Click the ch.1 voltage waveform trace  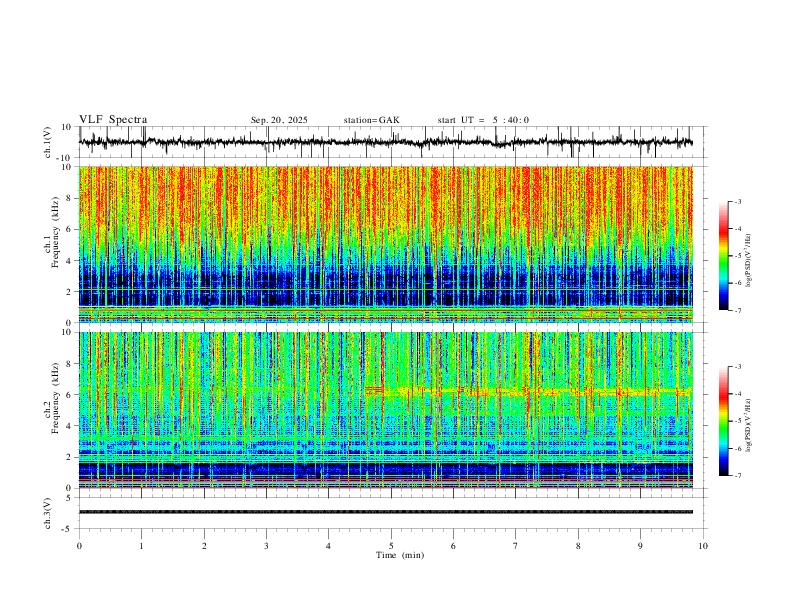385,142
